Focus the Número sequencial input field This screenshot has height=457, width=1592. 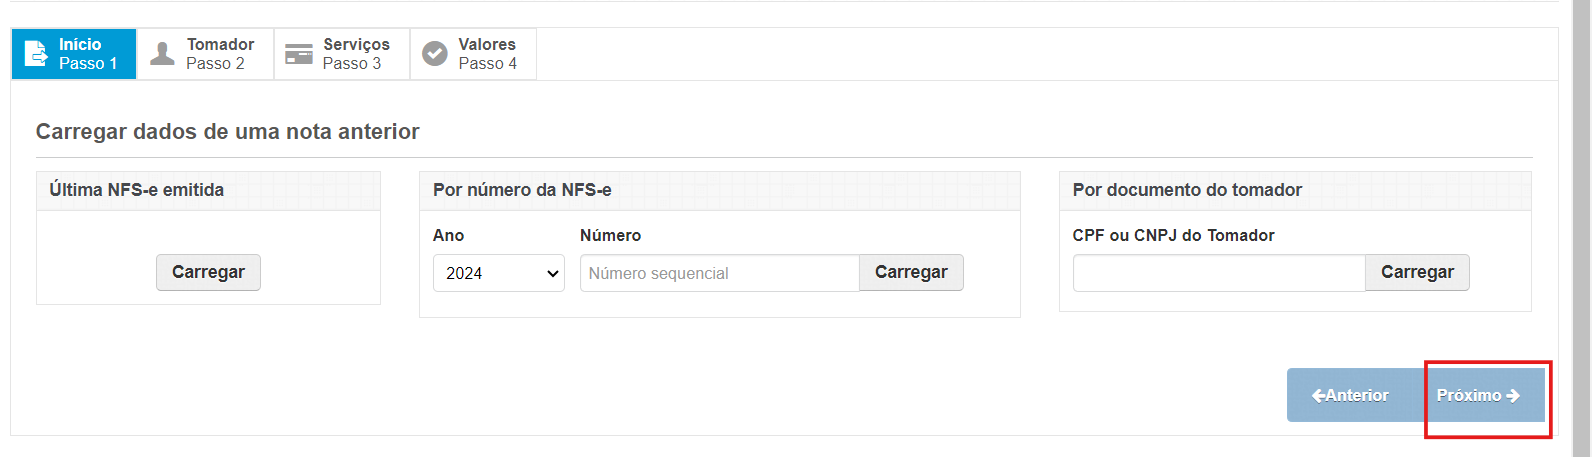(x=719, y=273)
